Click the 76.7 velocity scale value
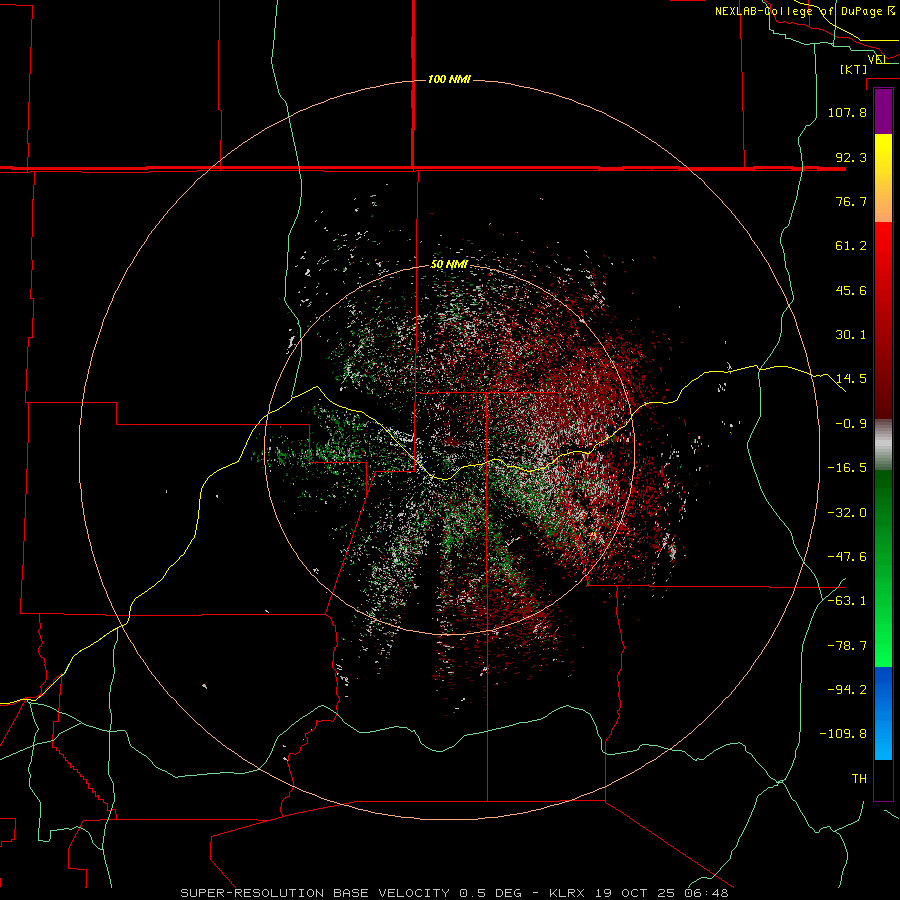The image size is (900, 900). click(851, 201)
